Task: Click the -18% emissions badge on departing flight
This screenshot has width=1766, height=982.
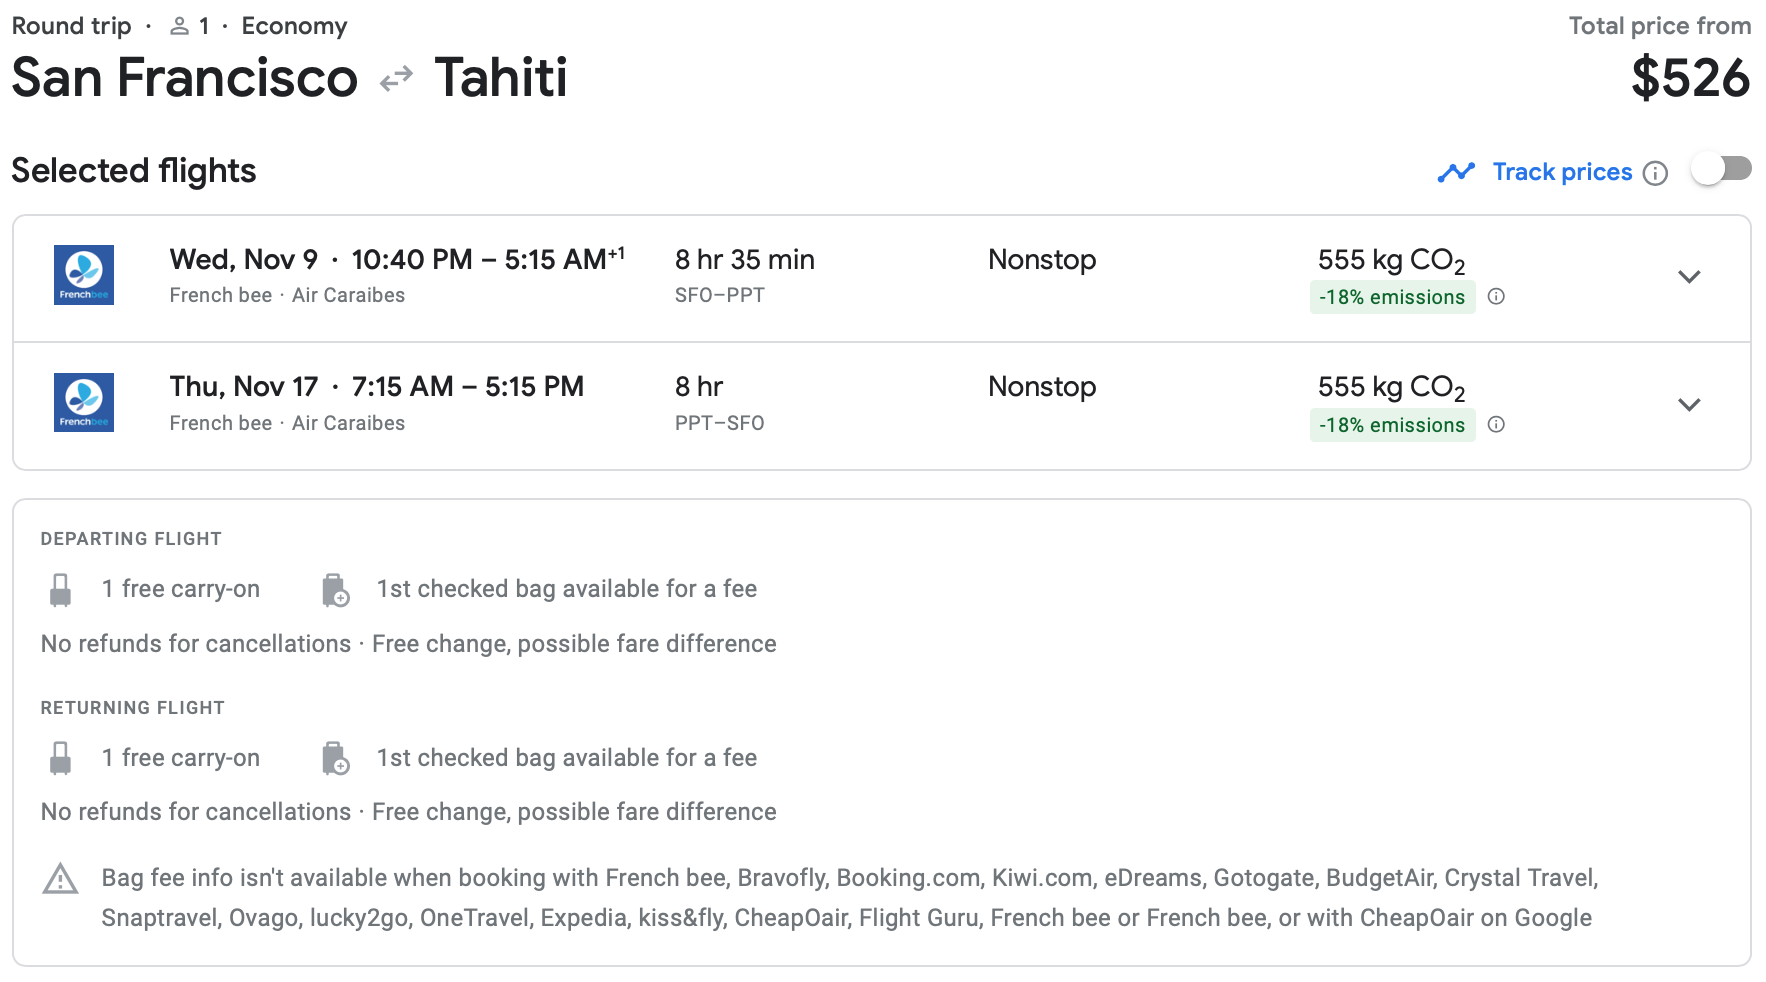Action: (x=1392, y=297)
